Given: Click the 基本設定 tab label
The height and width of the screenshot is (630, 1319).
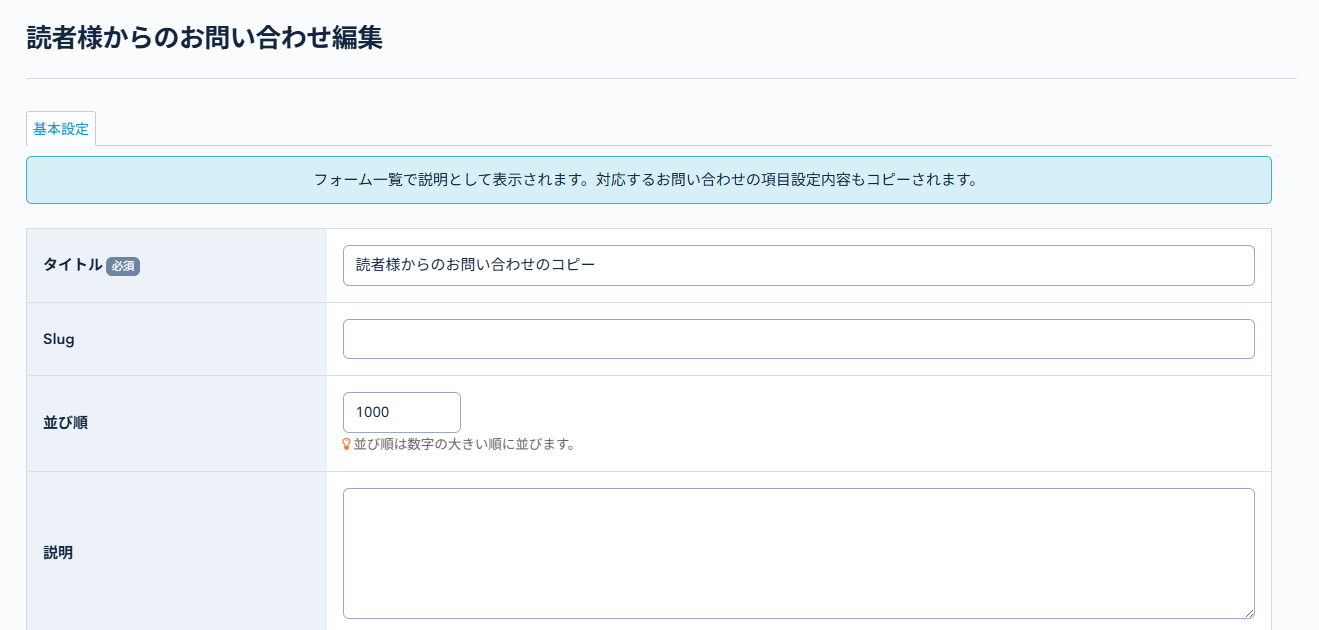Looking at the screenshot, I should (61, 128).
